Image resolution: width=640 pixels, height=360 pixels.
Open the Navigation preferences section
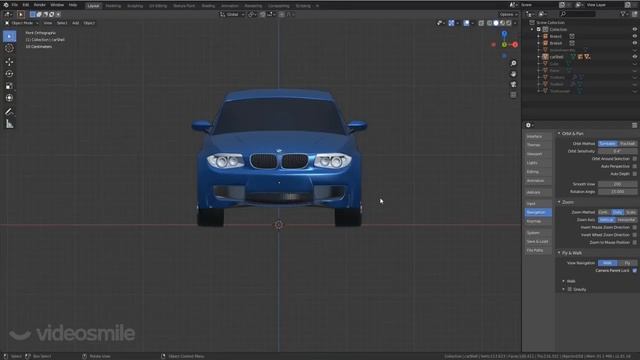[x=538, y=212]
